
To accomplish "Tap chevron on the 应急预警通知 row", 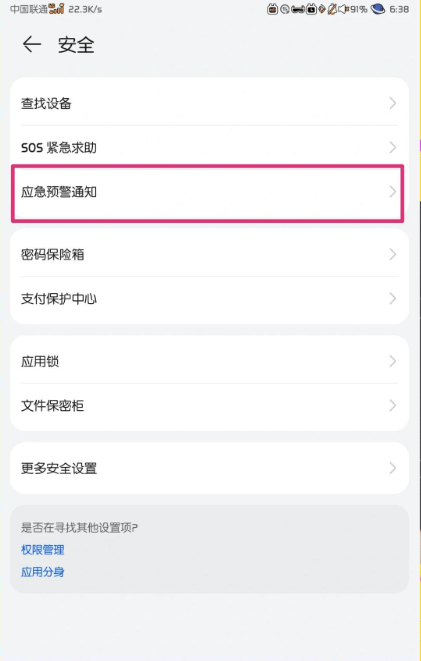I will click(393, 192).
